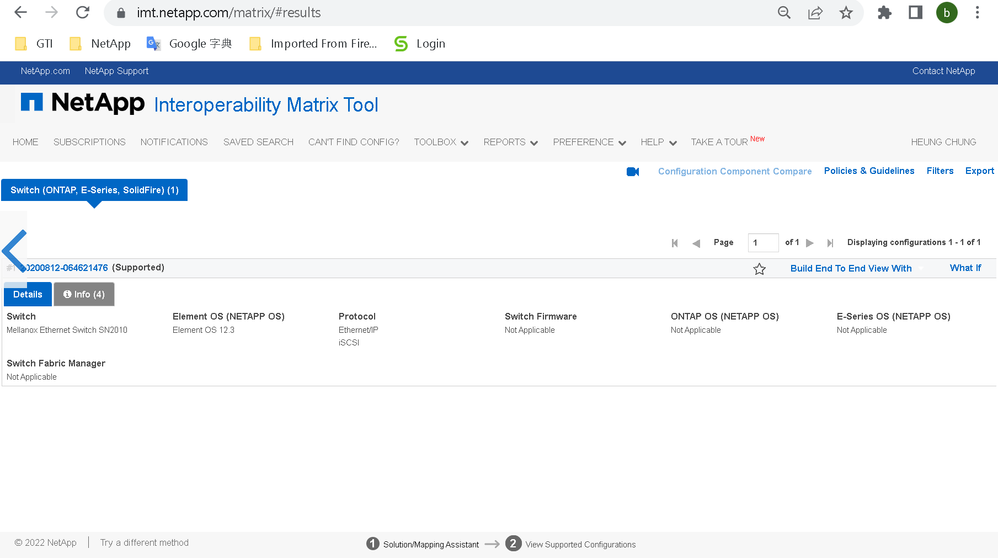Click the video camera icon
The width and height of the screenshot is (998, 558).
(x=633, y=172)
